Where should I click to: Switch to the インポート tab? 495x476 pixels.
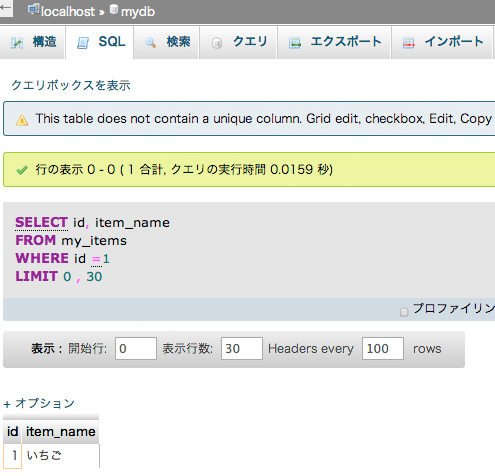[442, 42]
